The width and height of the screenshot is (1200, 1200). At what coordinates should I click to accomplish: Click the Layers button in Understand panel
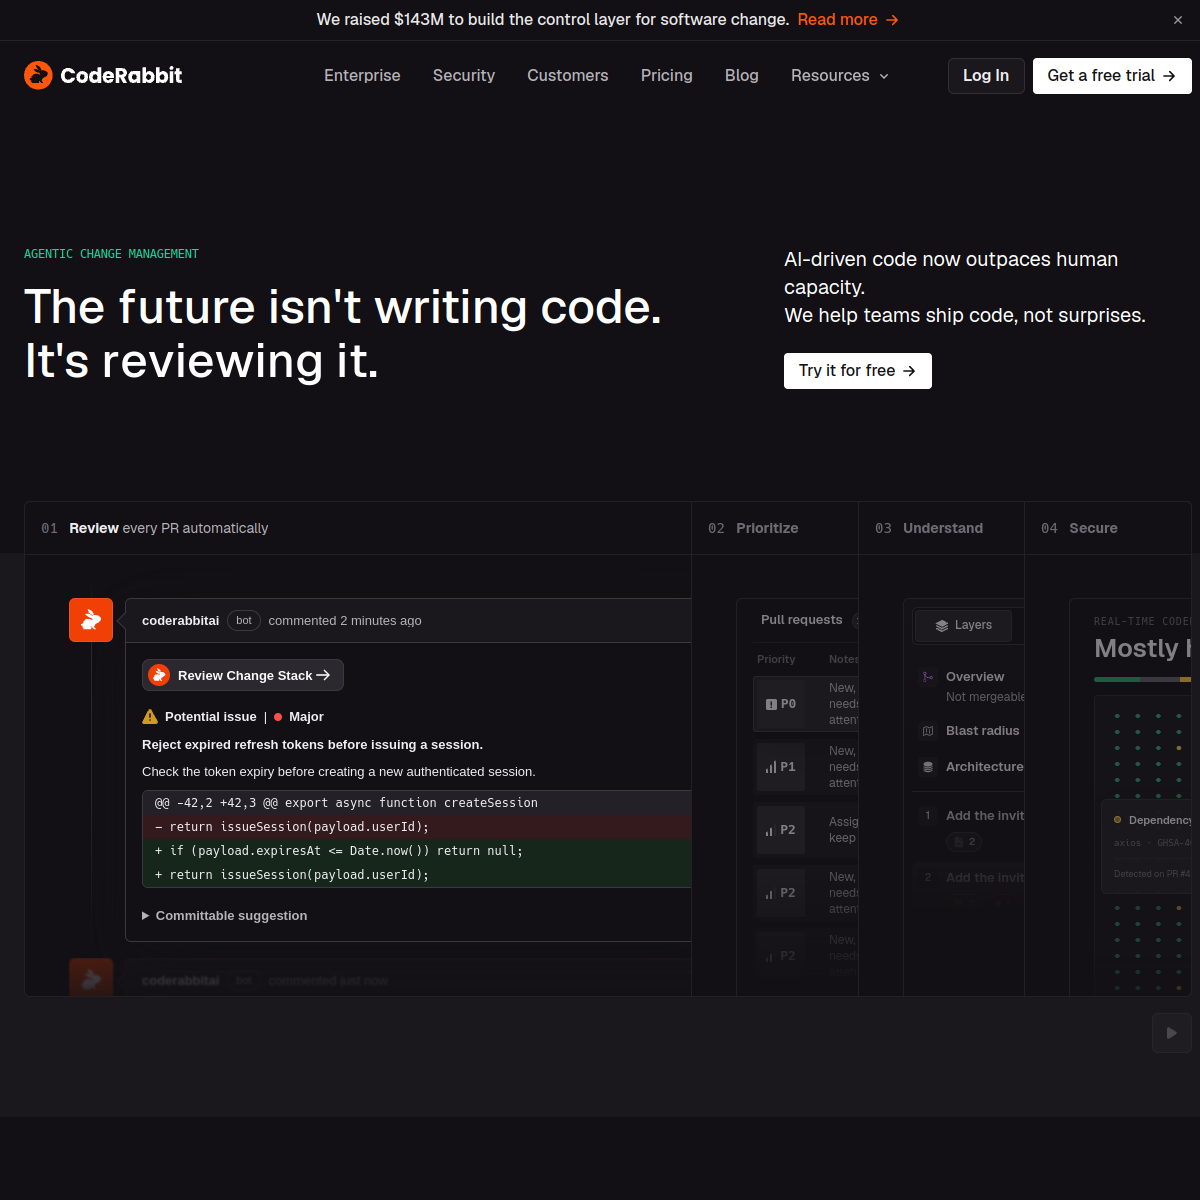click(x=963, y=625)
